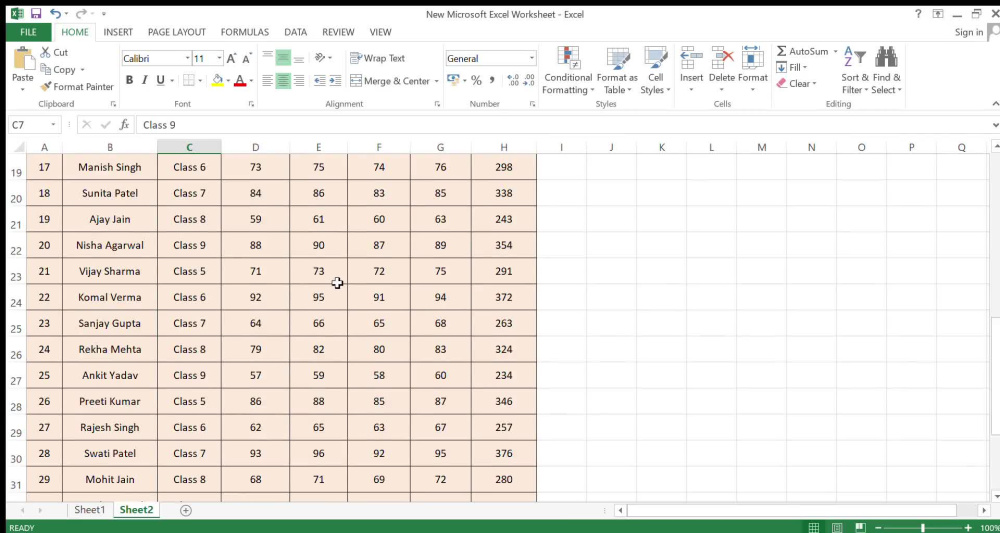Apply yellow fill color swatch
This screenshot has width=1000, height=533.
217,80
